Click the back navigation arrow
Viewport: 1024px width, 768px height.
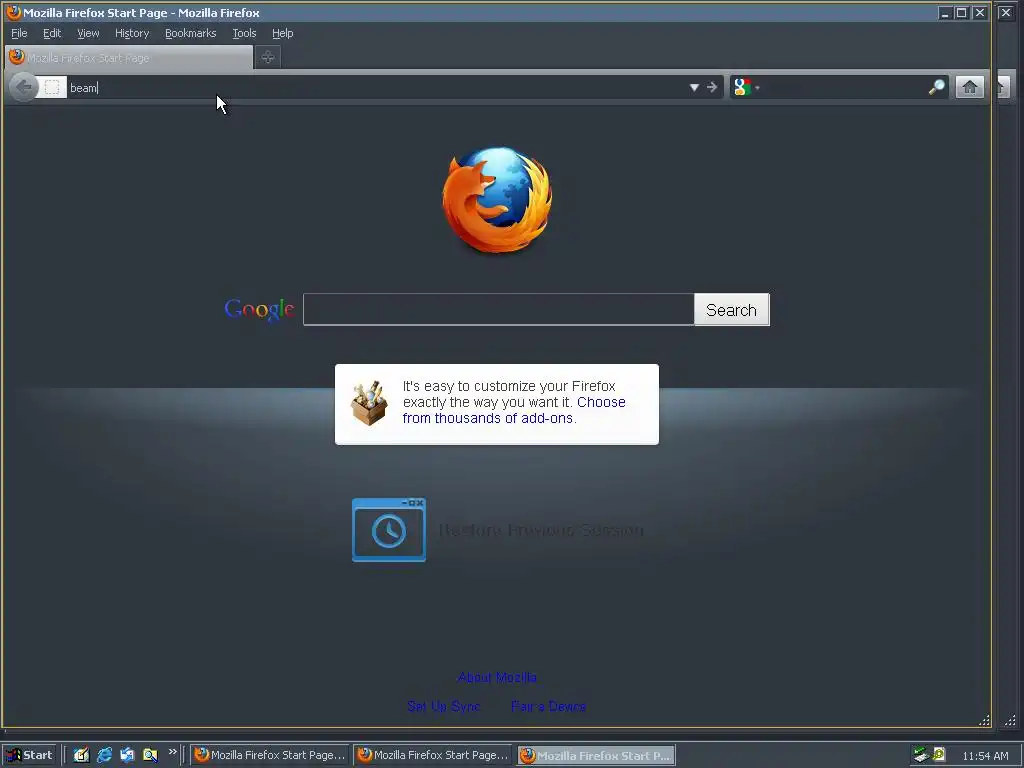24,87
